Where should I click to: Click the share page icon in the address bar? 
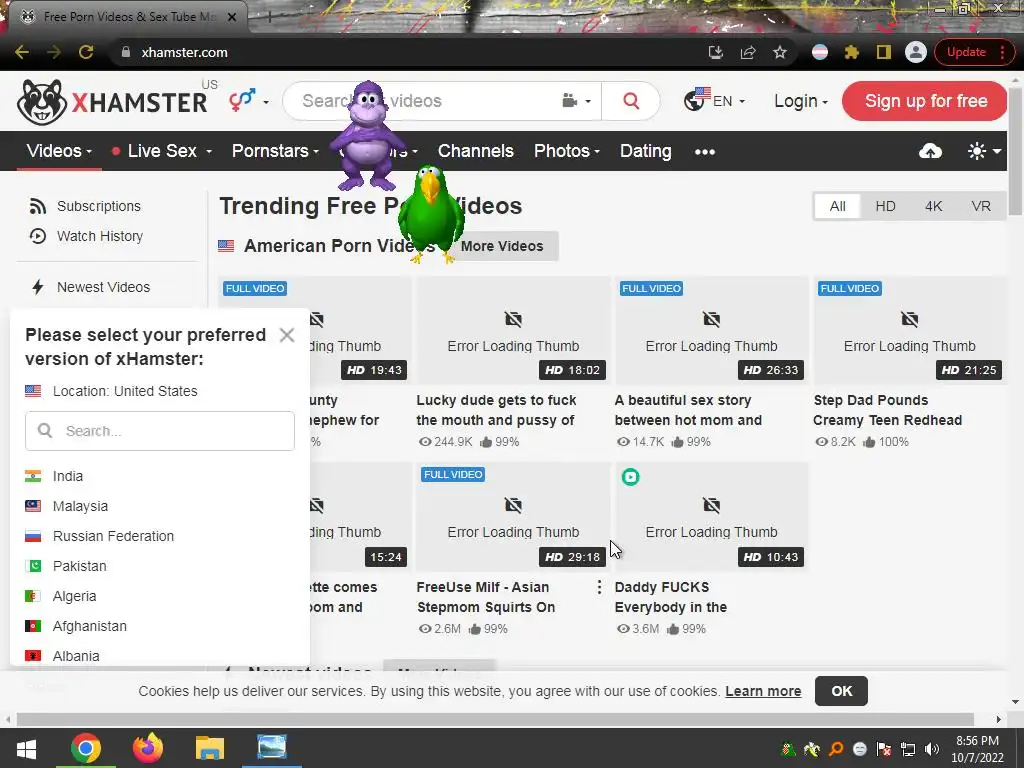pyautogui.click(x=748, y=52)
